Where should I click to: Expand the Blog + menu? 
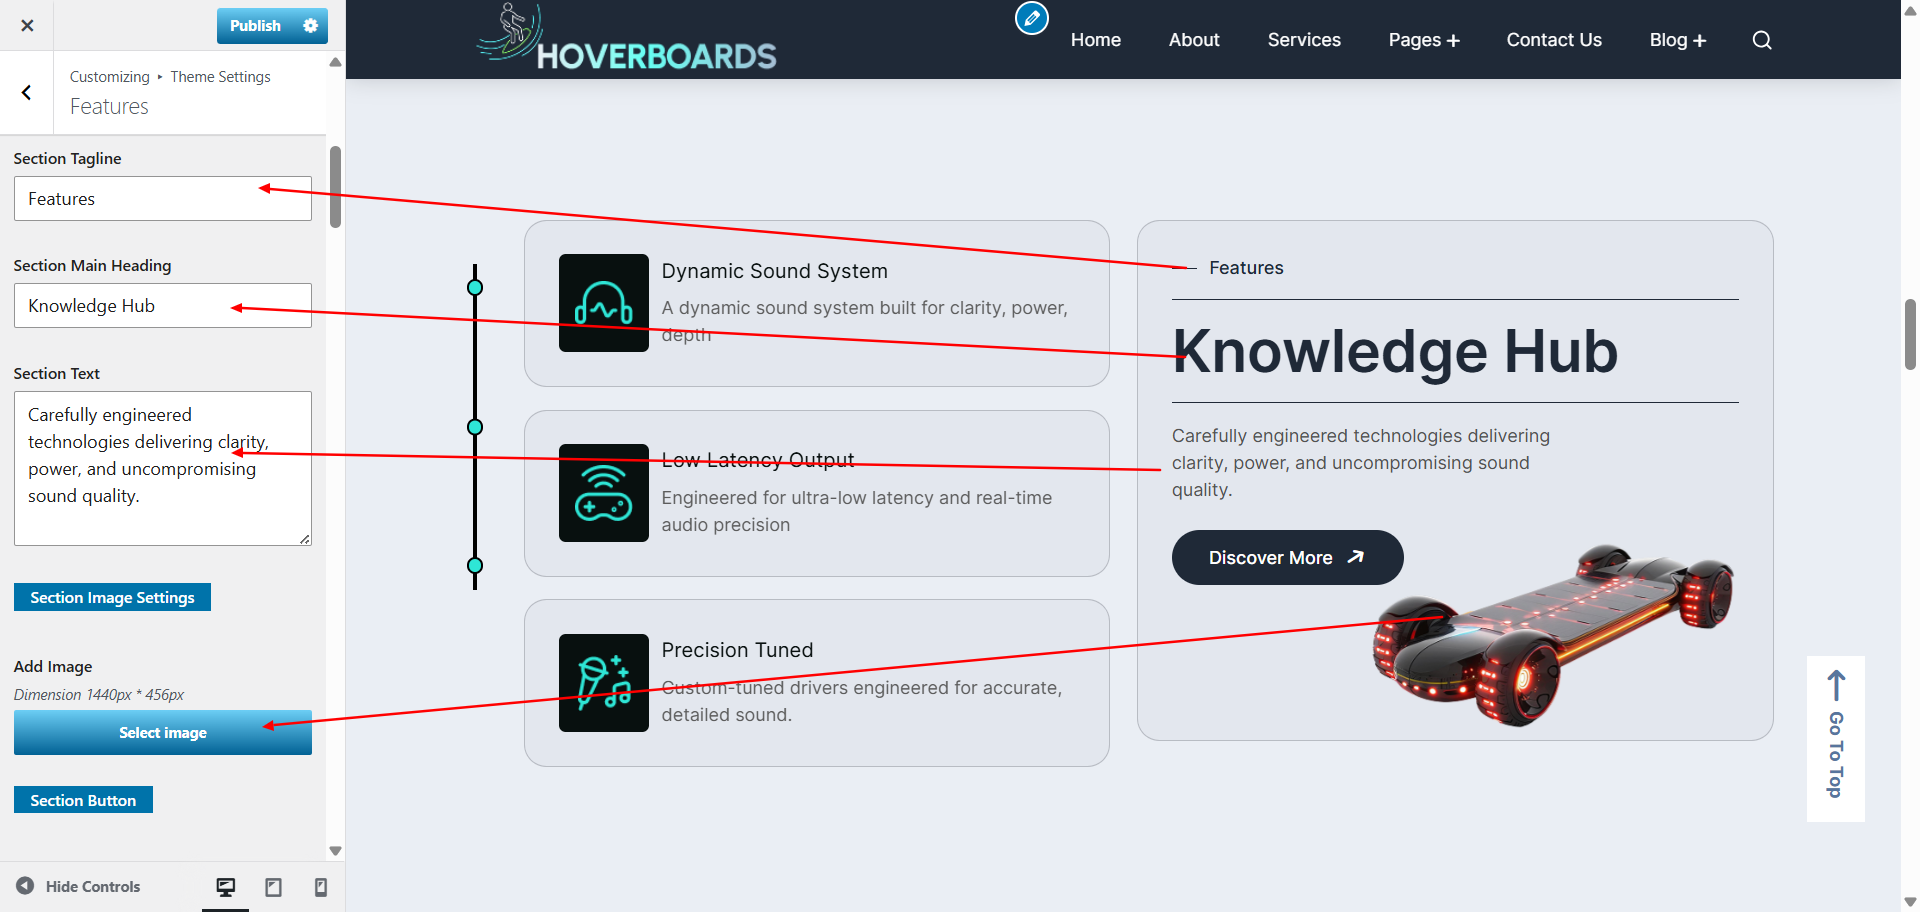pos(1678,40)
